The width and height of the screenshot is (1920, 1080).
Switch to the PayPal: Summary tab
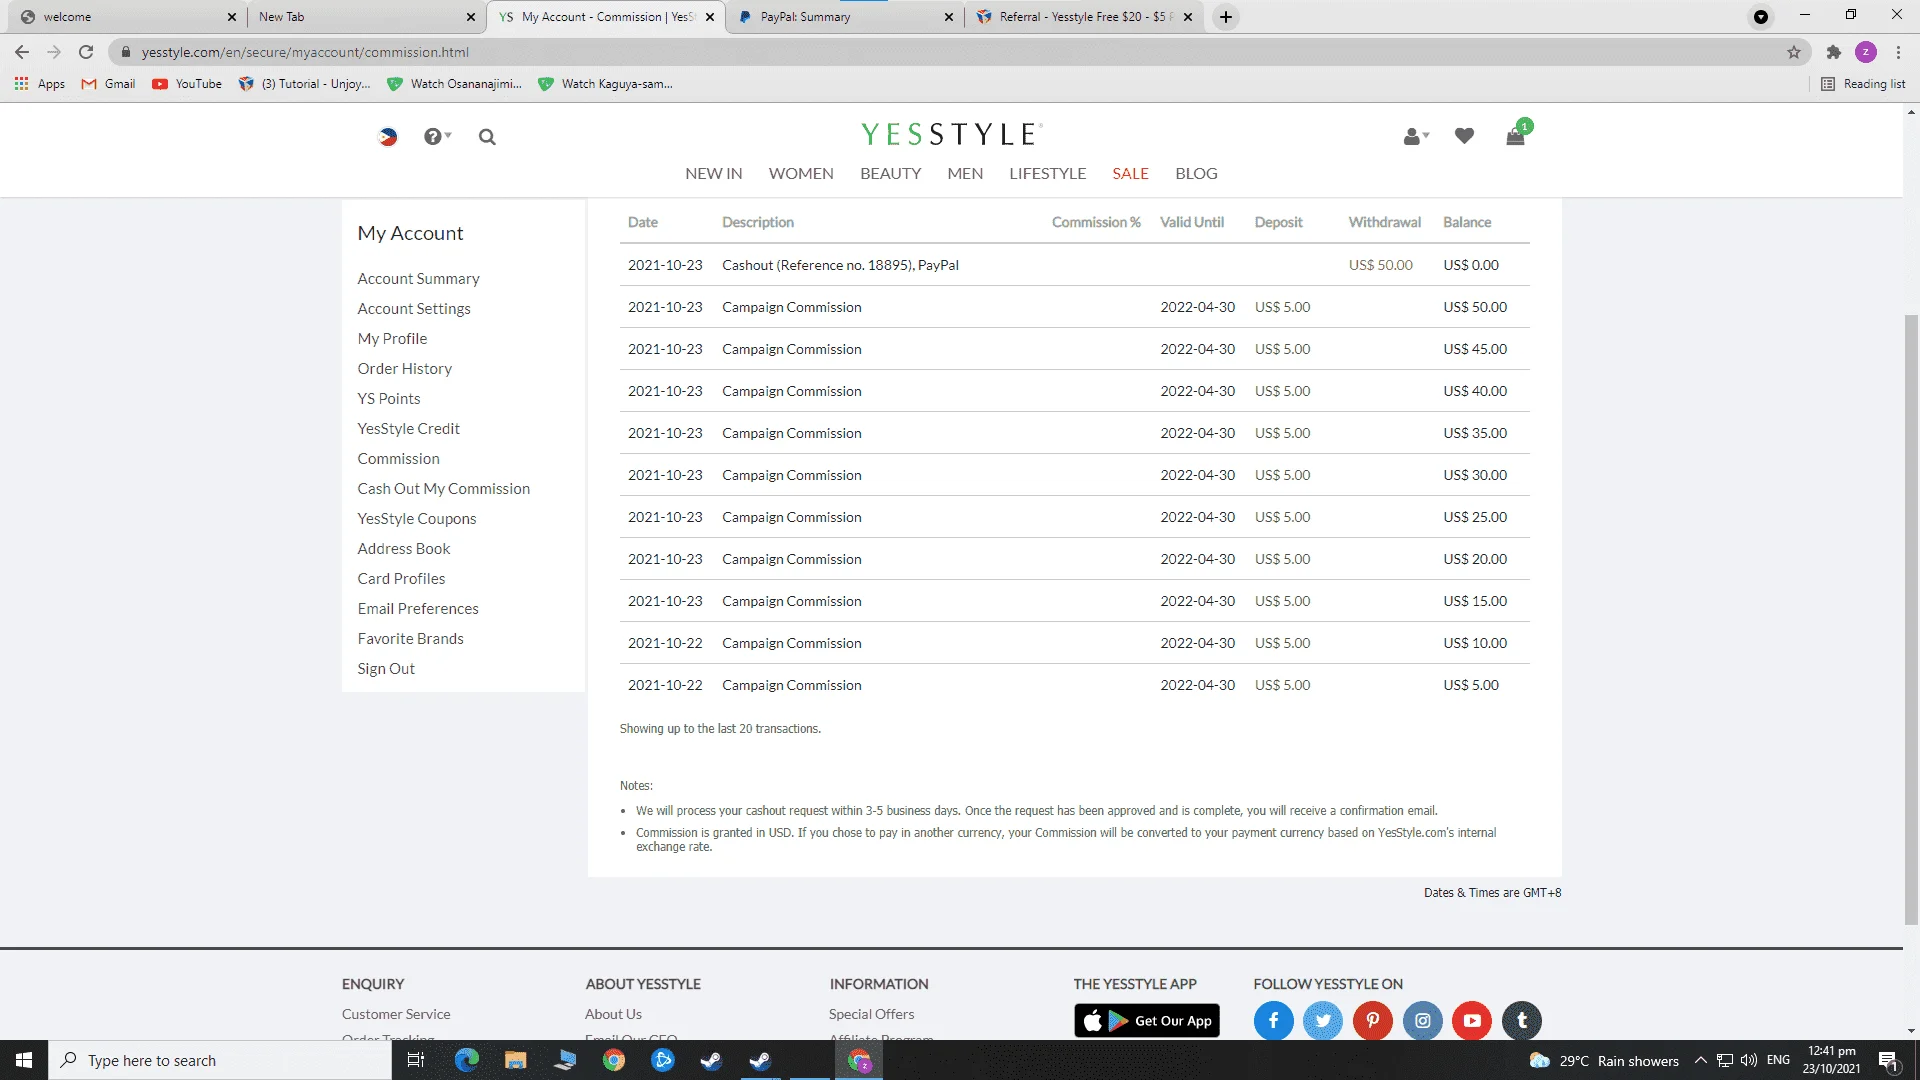pos(845,17)
